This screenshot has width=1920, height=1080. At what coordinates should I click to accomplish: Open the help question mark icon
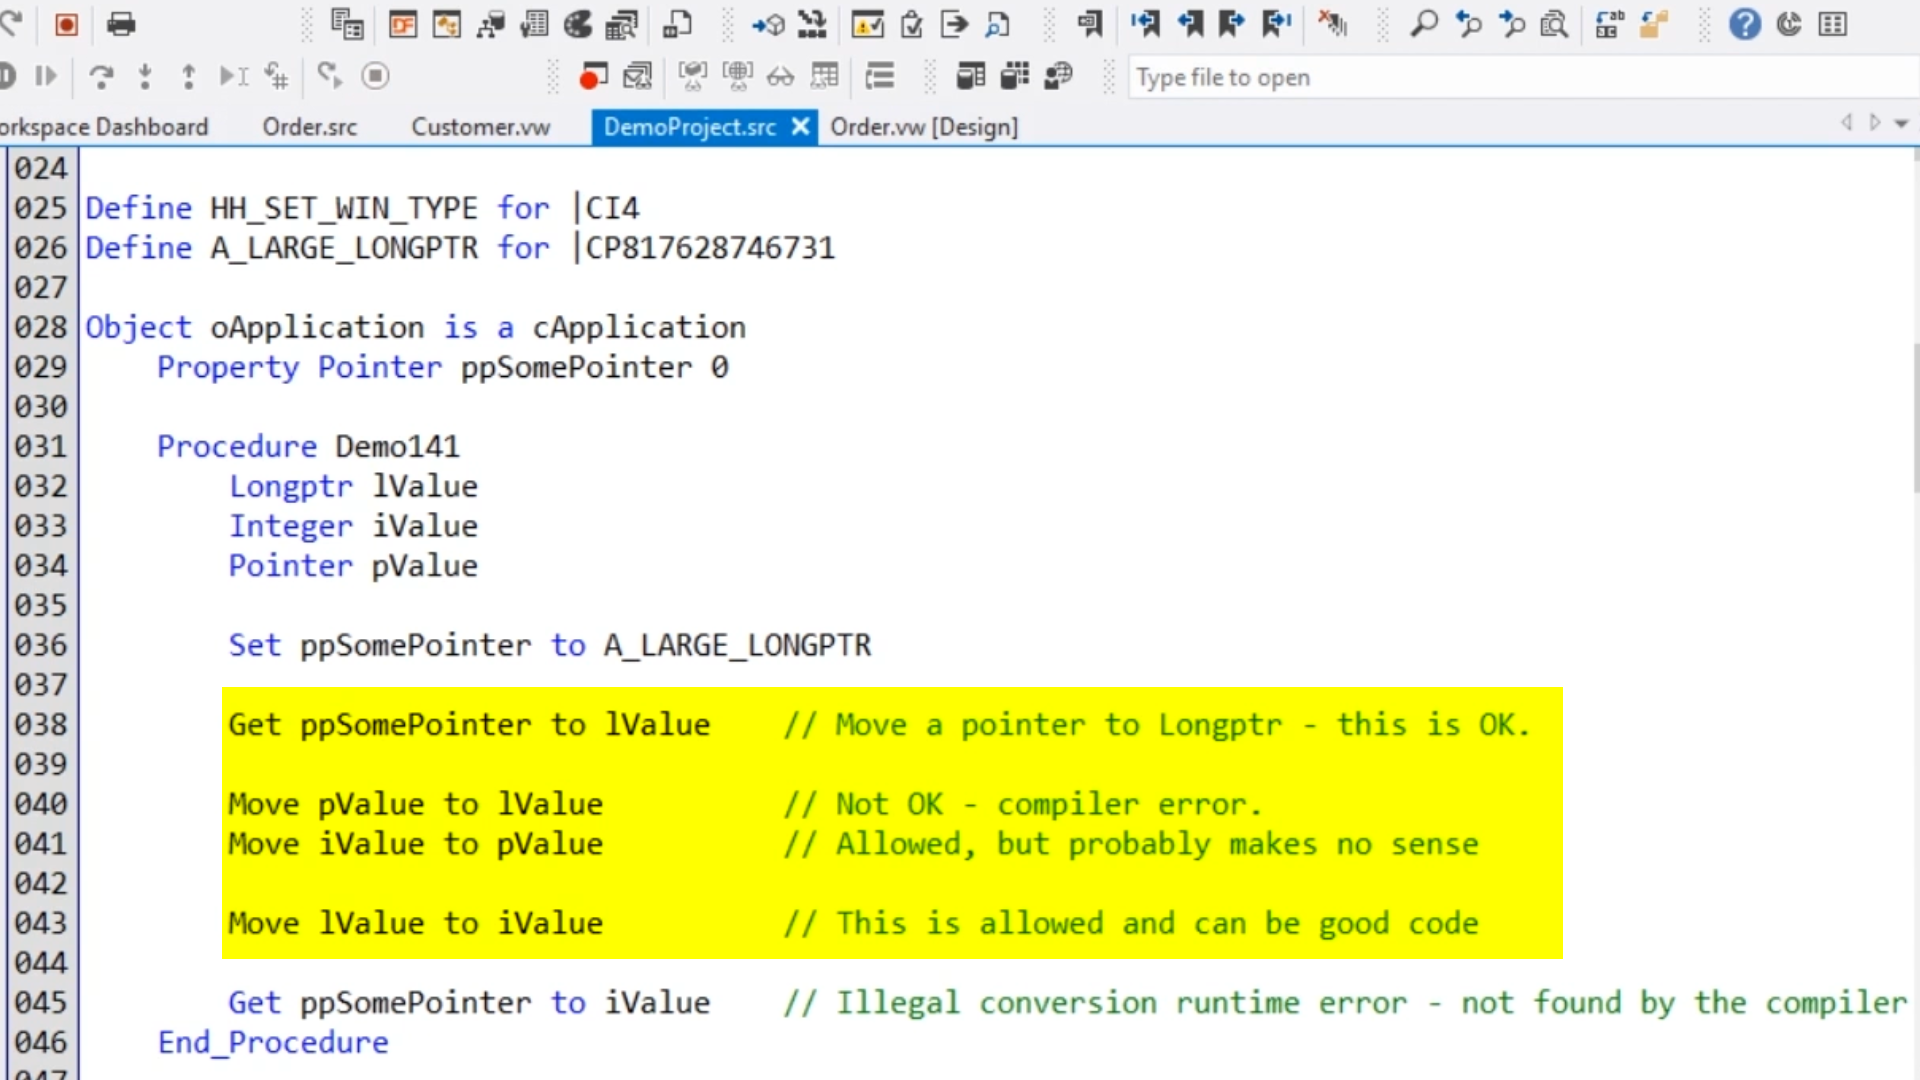1744,24
